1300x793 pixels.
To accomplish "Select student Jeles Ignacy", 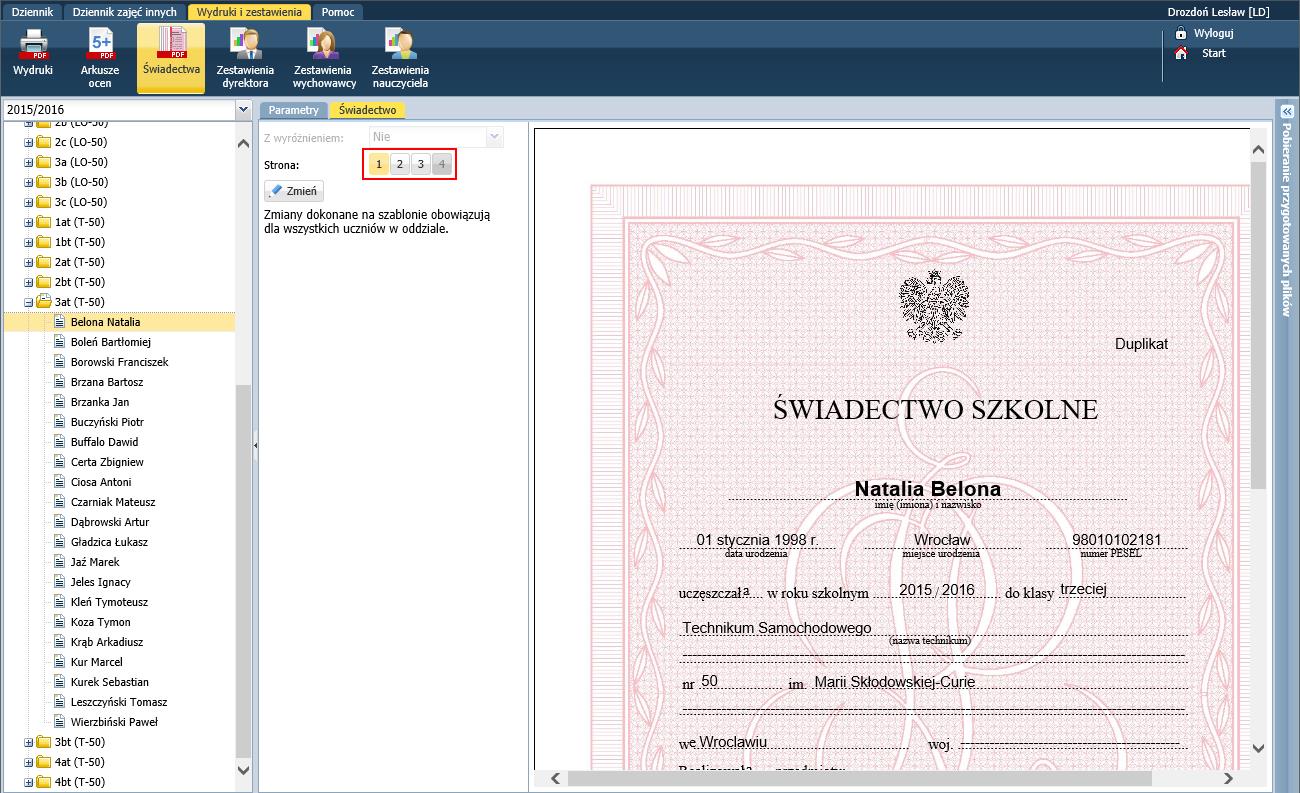I will pos(101,582).
